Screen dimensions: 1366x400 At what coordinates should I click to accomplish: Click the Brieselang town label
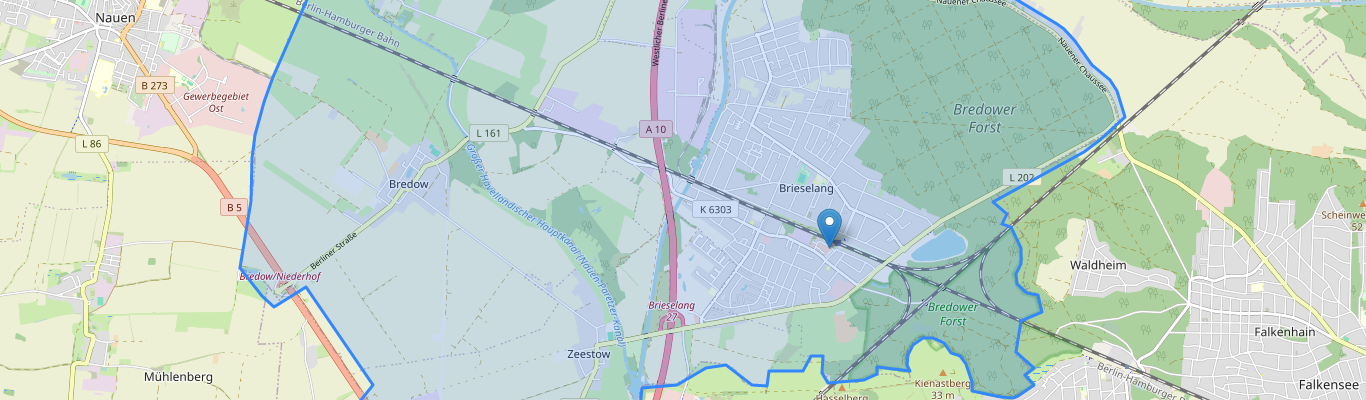tap(806, 188)
